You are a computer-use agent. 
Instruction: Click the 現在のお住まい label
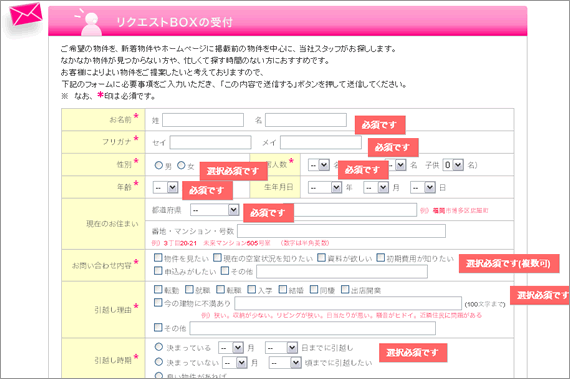tap(112, 224)
